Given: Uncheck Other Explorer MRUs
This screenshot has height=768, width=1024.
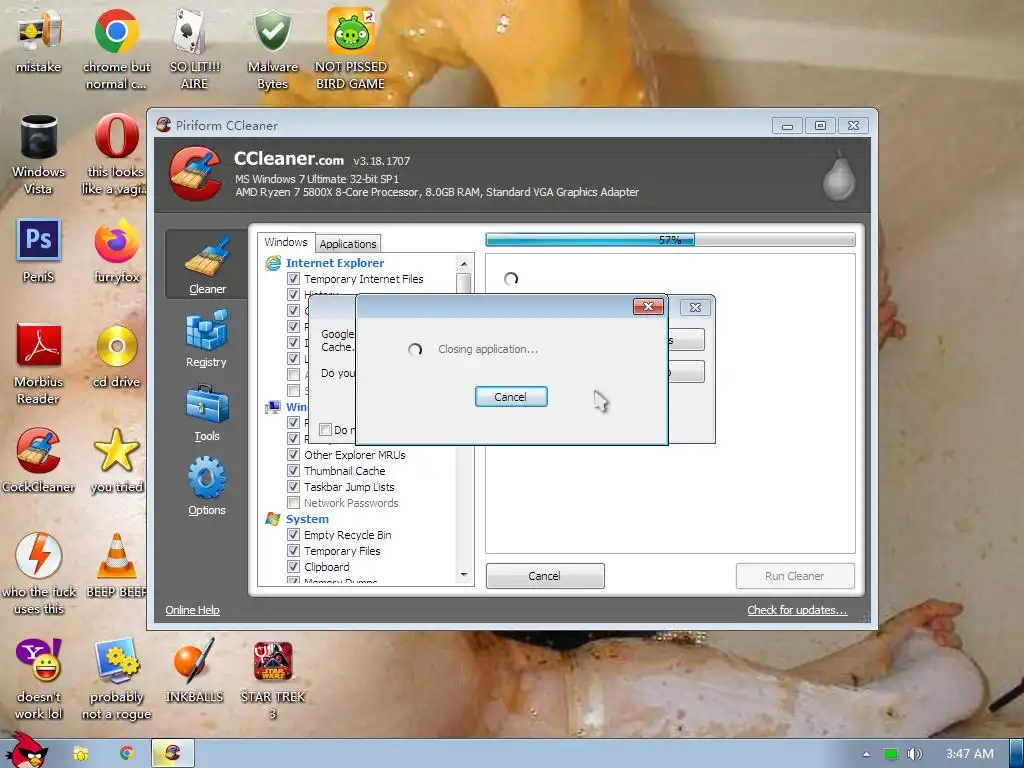Looking at the screenshot, I should [x=293, y=455].
